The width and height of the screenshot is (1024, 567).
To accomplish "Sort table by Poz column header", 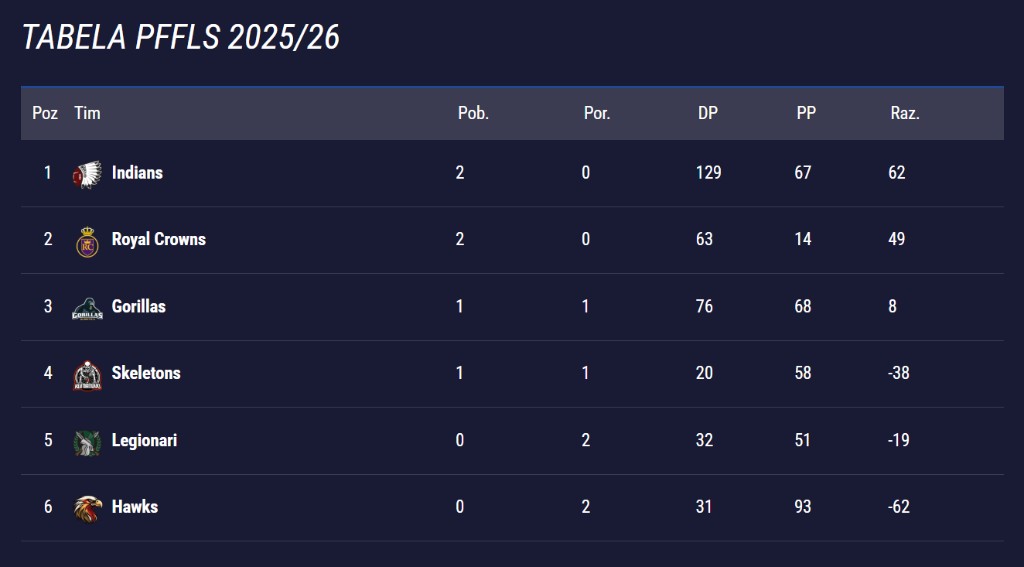I will click(x=45, y=113).
